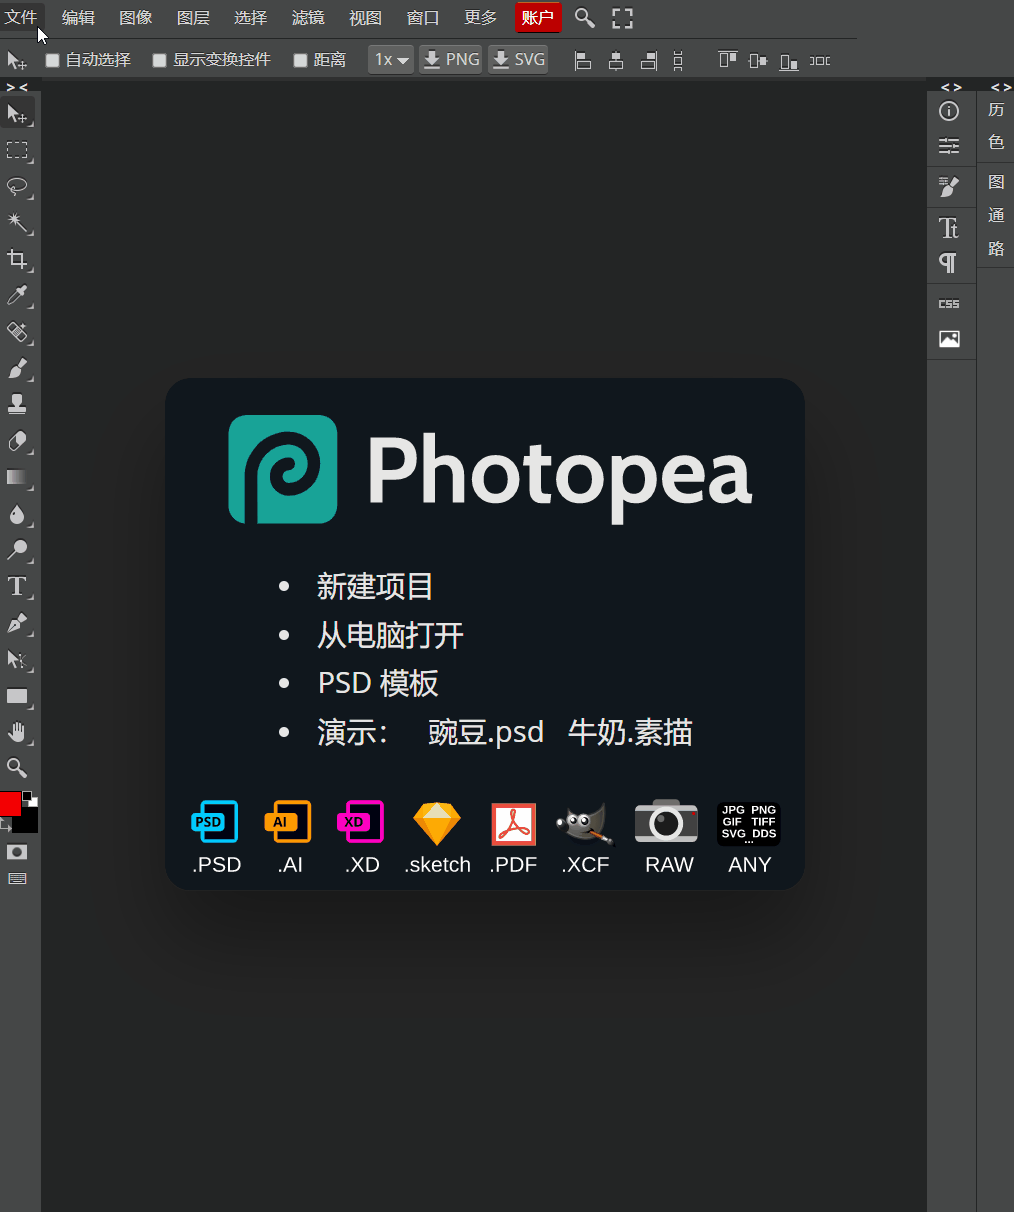Select the Pen tool

pyautogui.click(x=17, y=623)
